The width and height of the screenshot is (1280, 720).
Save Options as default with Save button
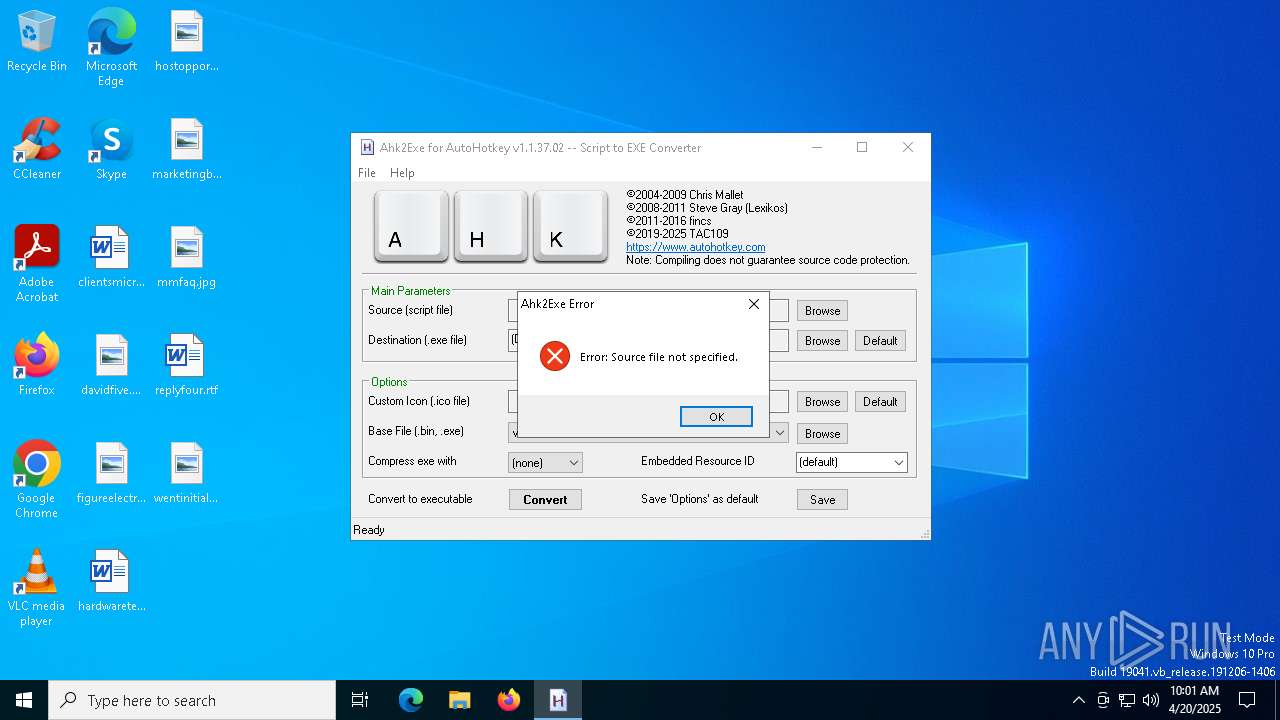822,500
